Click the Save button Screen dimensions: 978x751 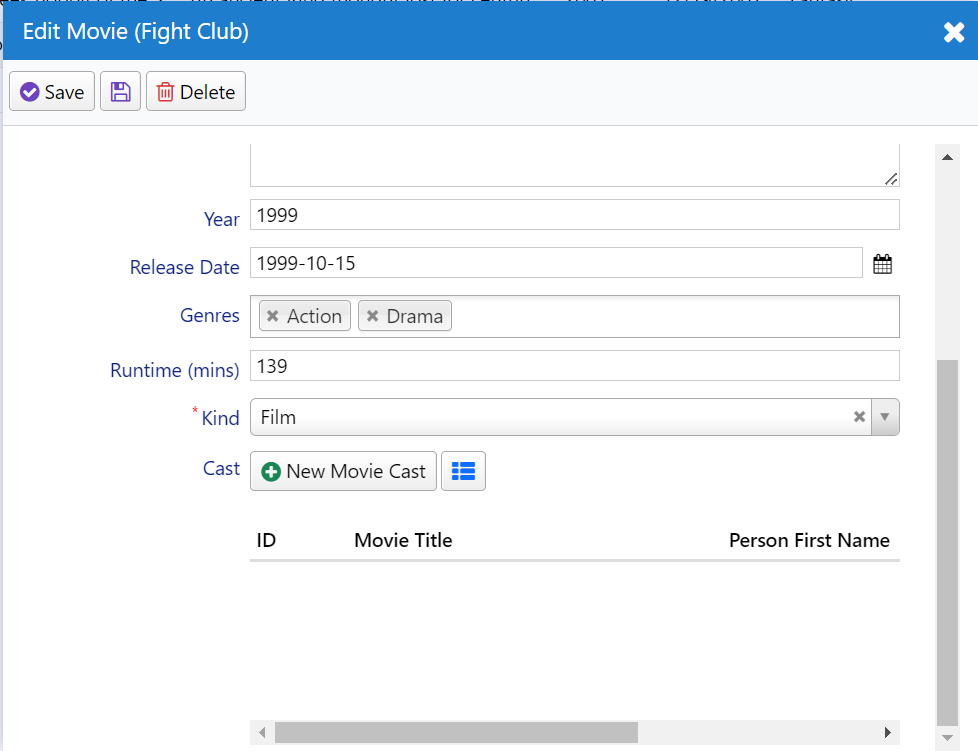point(52,91)
